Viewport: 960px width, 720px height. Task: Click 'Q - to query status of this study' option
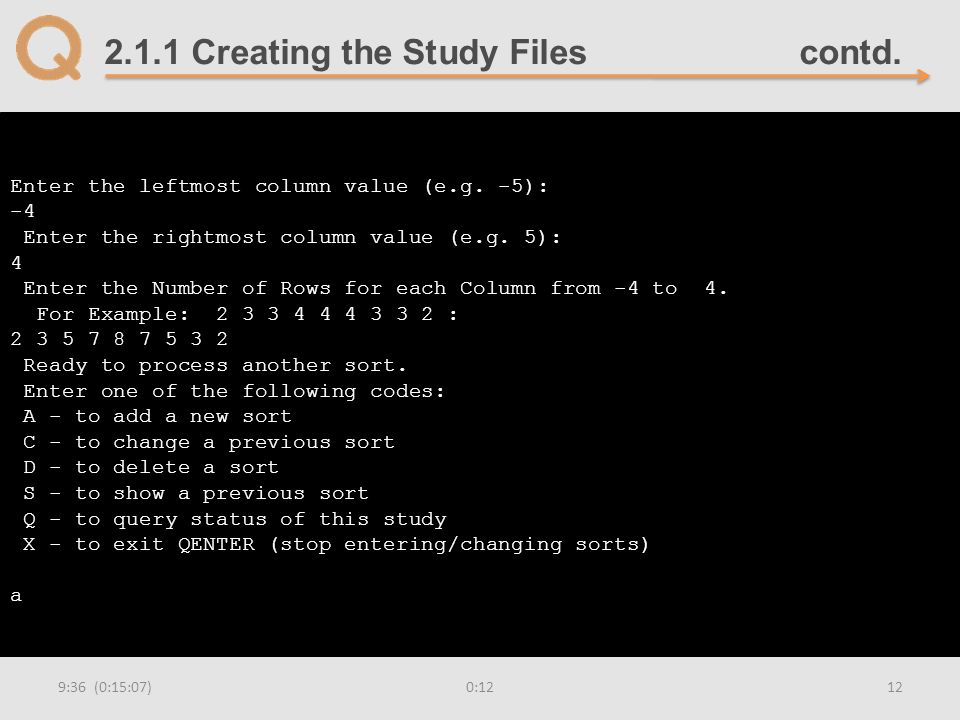point(234,519)
